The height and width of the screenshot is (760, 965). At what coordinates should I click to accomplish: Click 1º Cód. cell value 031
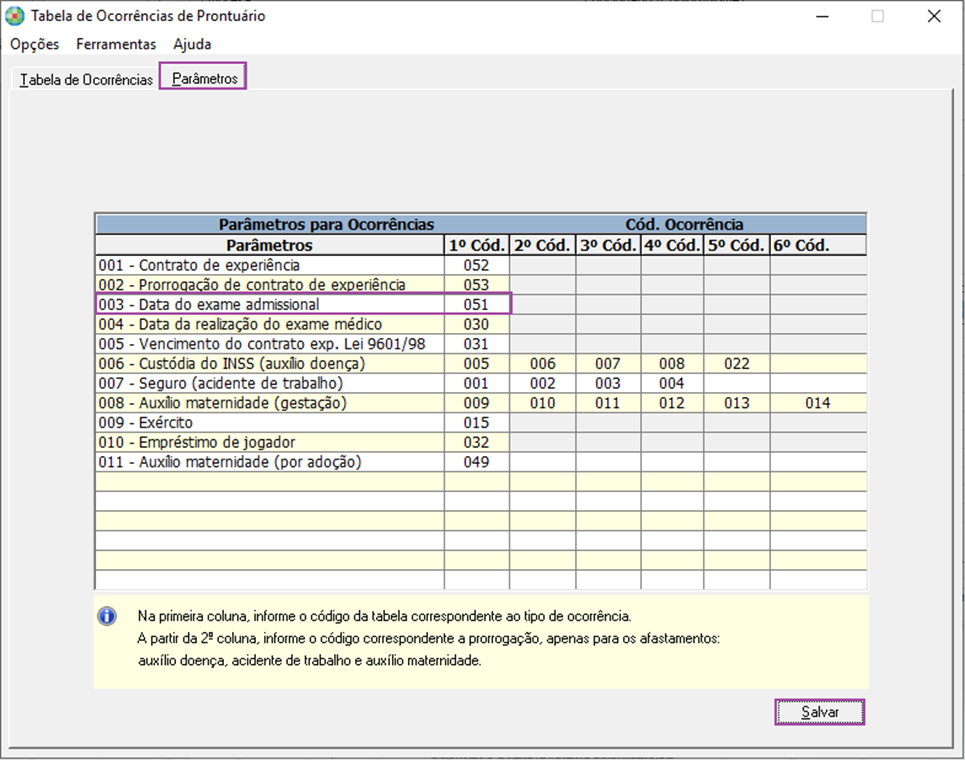pos(476,344)
